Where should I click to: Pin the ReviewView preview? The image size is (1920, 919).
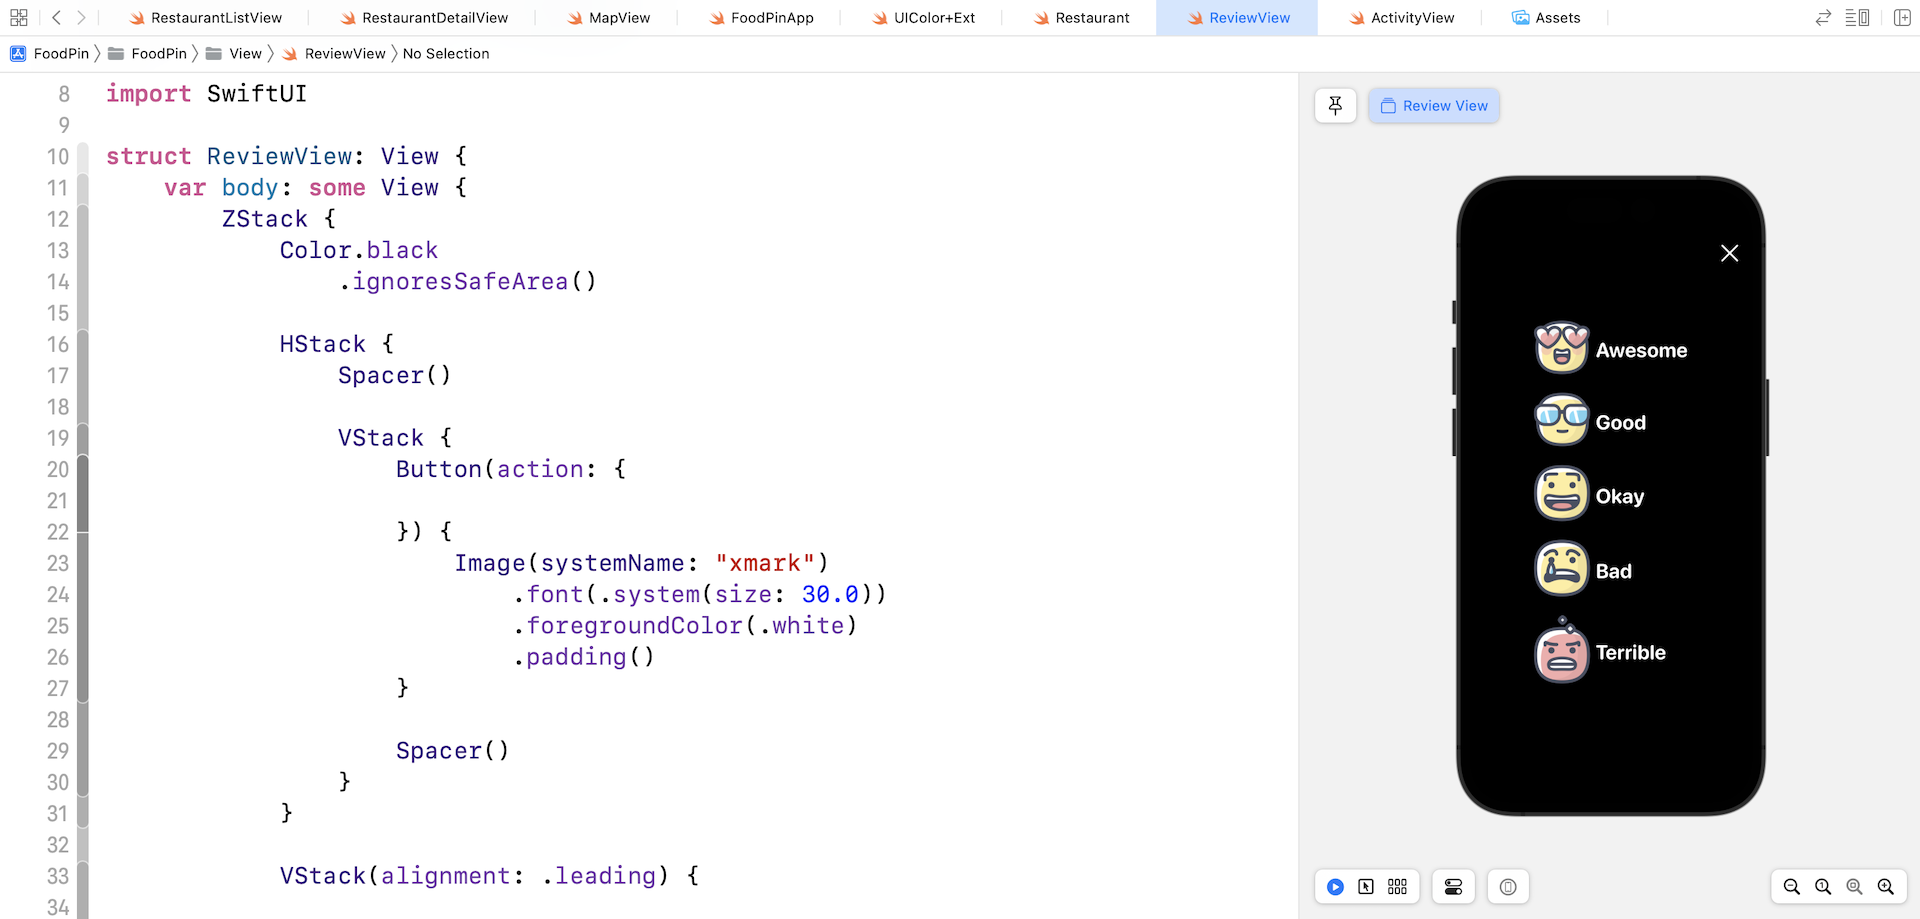pos(1335,105)
